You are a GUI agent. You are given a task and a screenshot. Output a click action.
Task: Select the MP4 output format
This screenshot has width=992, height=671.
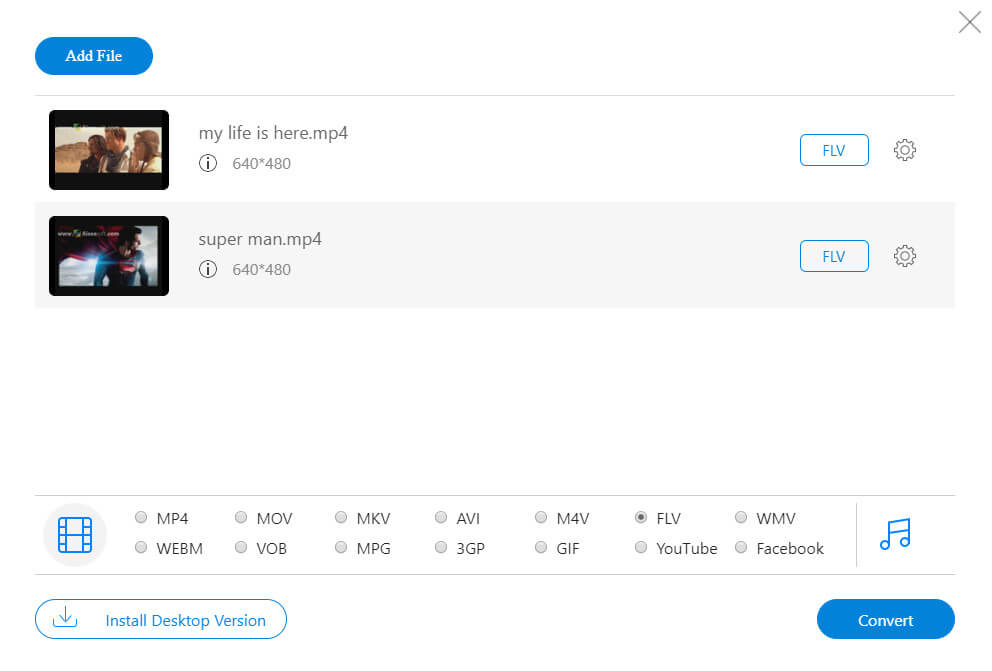(141, 518)
